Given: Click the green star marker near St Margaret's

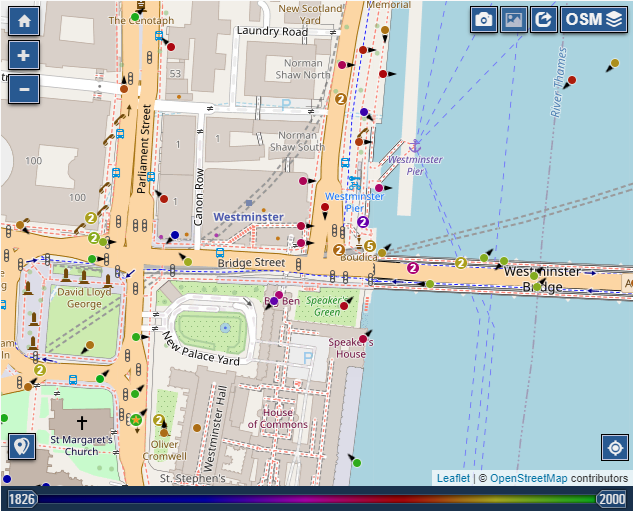Looking at the screenshot, I should pos(135,419).
